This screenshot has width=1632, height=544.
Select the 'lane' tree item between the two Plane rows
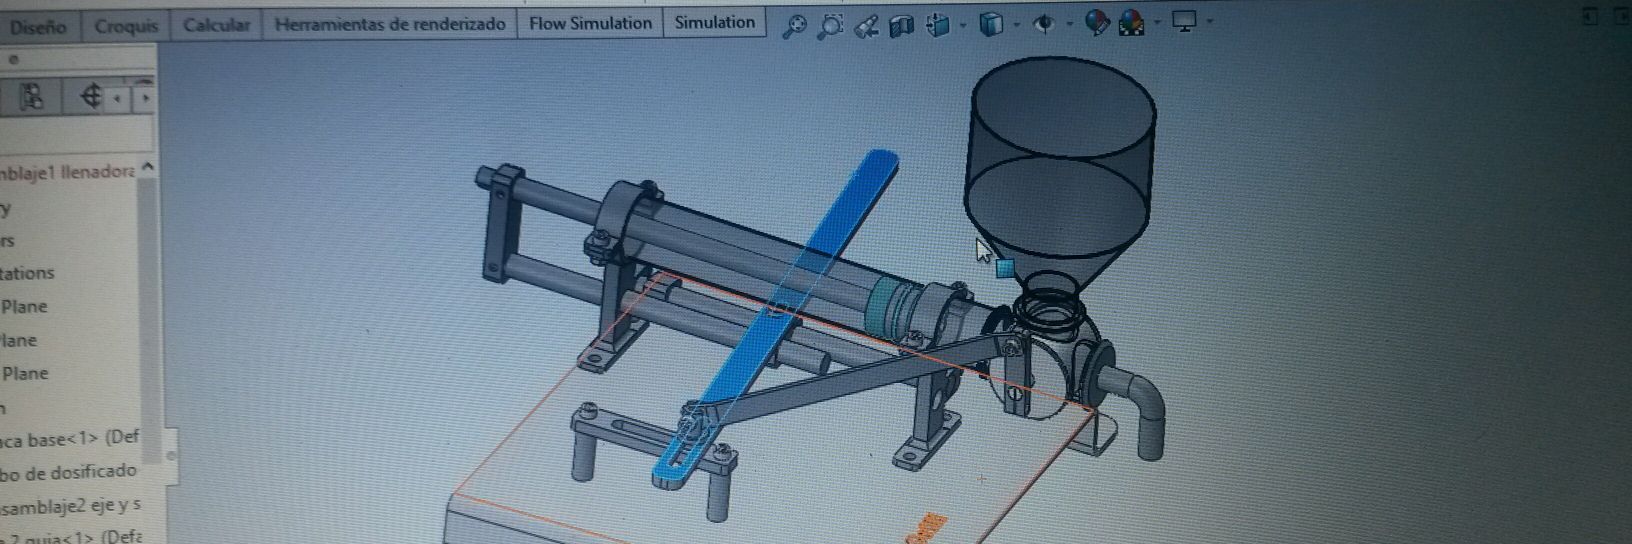(19, 340)
